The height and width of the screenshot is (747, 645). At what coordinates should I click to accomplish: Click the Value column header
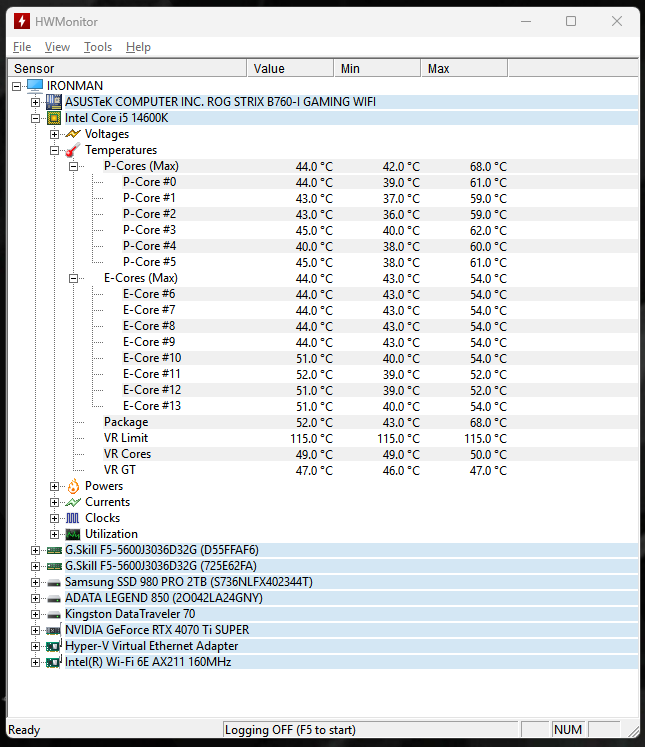[x=290, y=68]
